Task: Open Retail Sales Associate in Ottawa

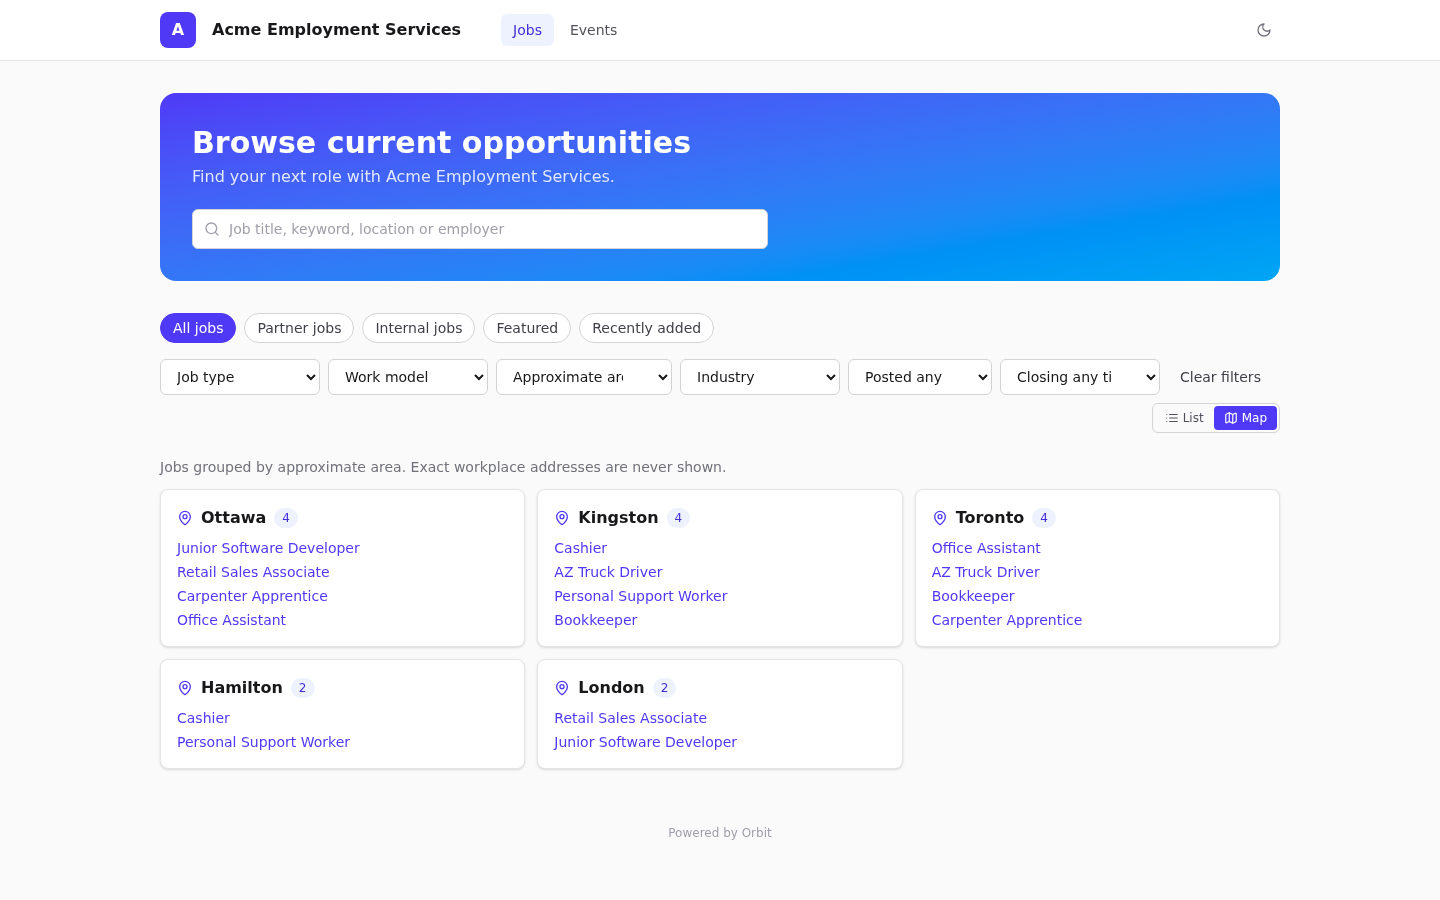Action: [x=253, y=572]
